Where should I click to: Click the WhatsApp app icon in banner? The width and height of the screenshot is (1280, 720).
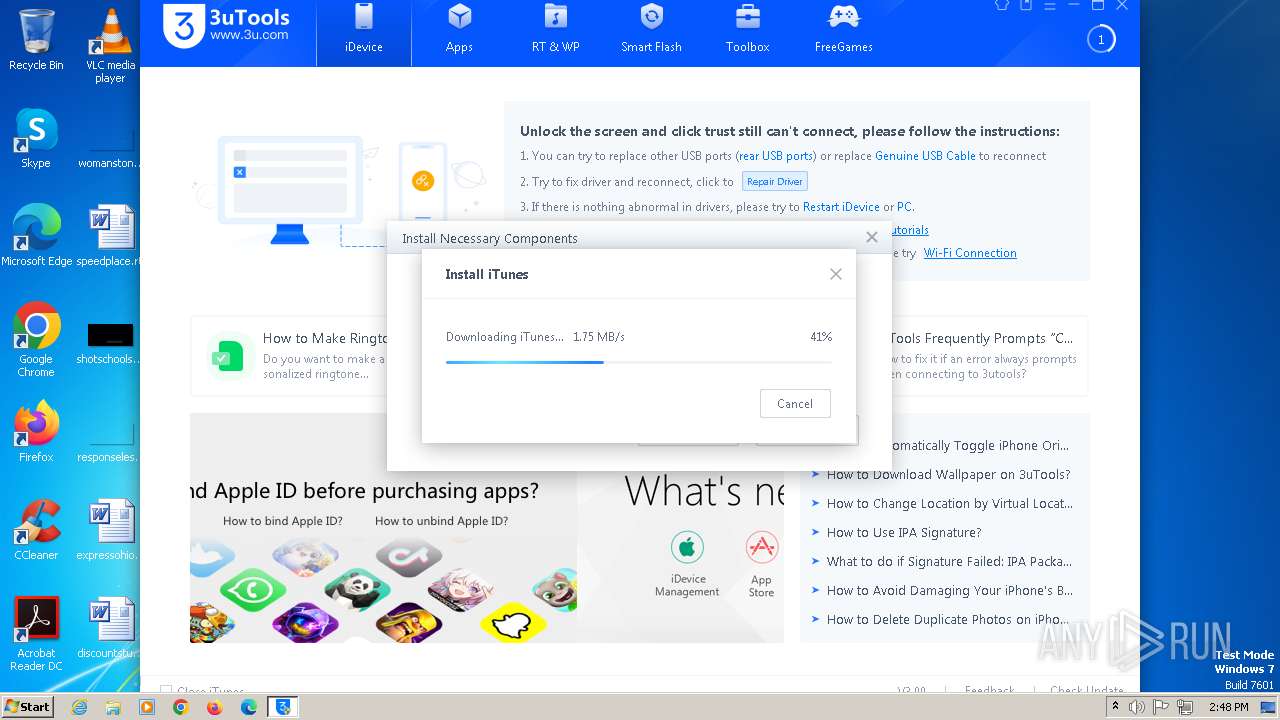point(252,590)
